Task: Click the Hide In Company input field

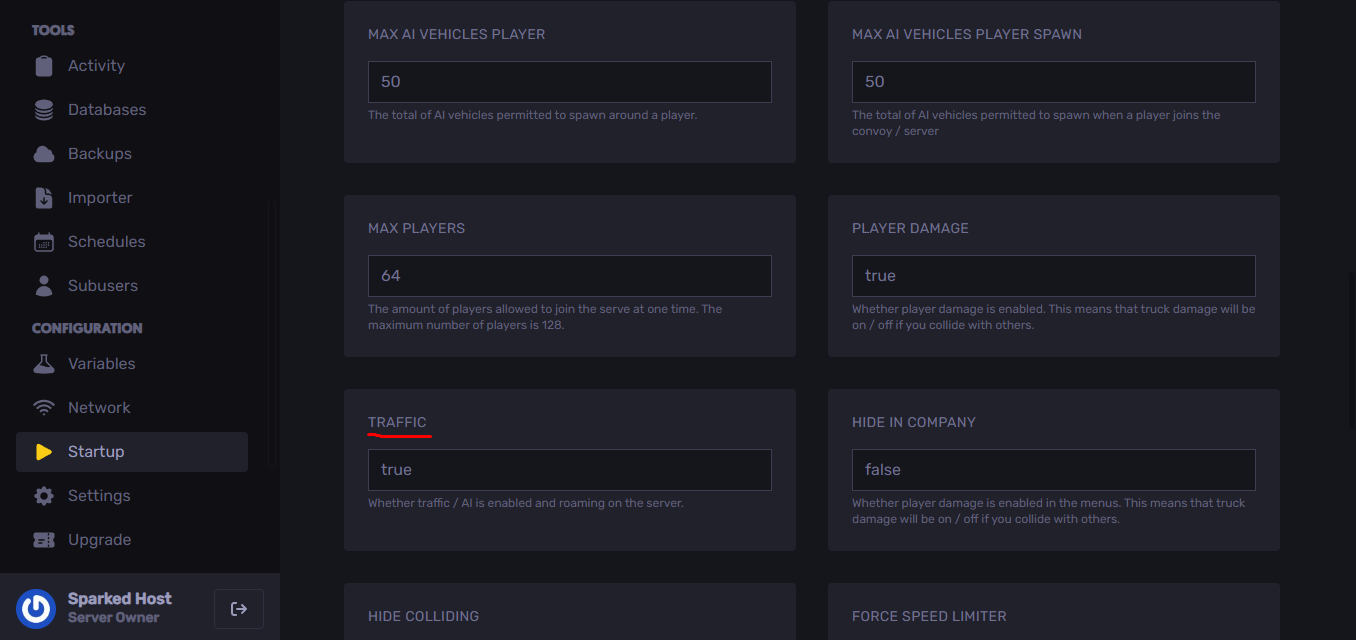Action: point(1054,470)
